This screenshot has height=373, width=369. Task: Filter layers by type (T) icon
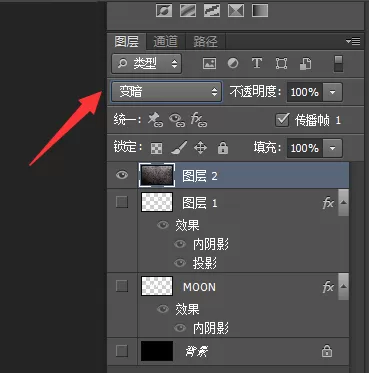pos(257,63)
